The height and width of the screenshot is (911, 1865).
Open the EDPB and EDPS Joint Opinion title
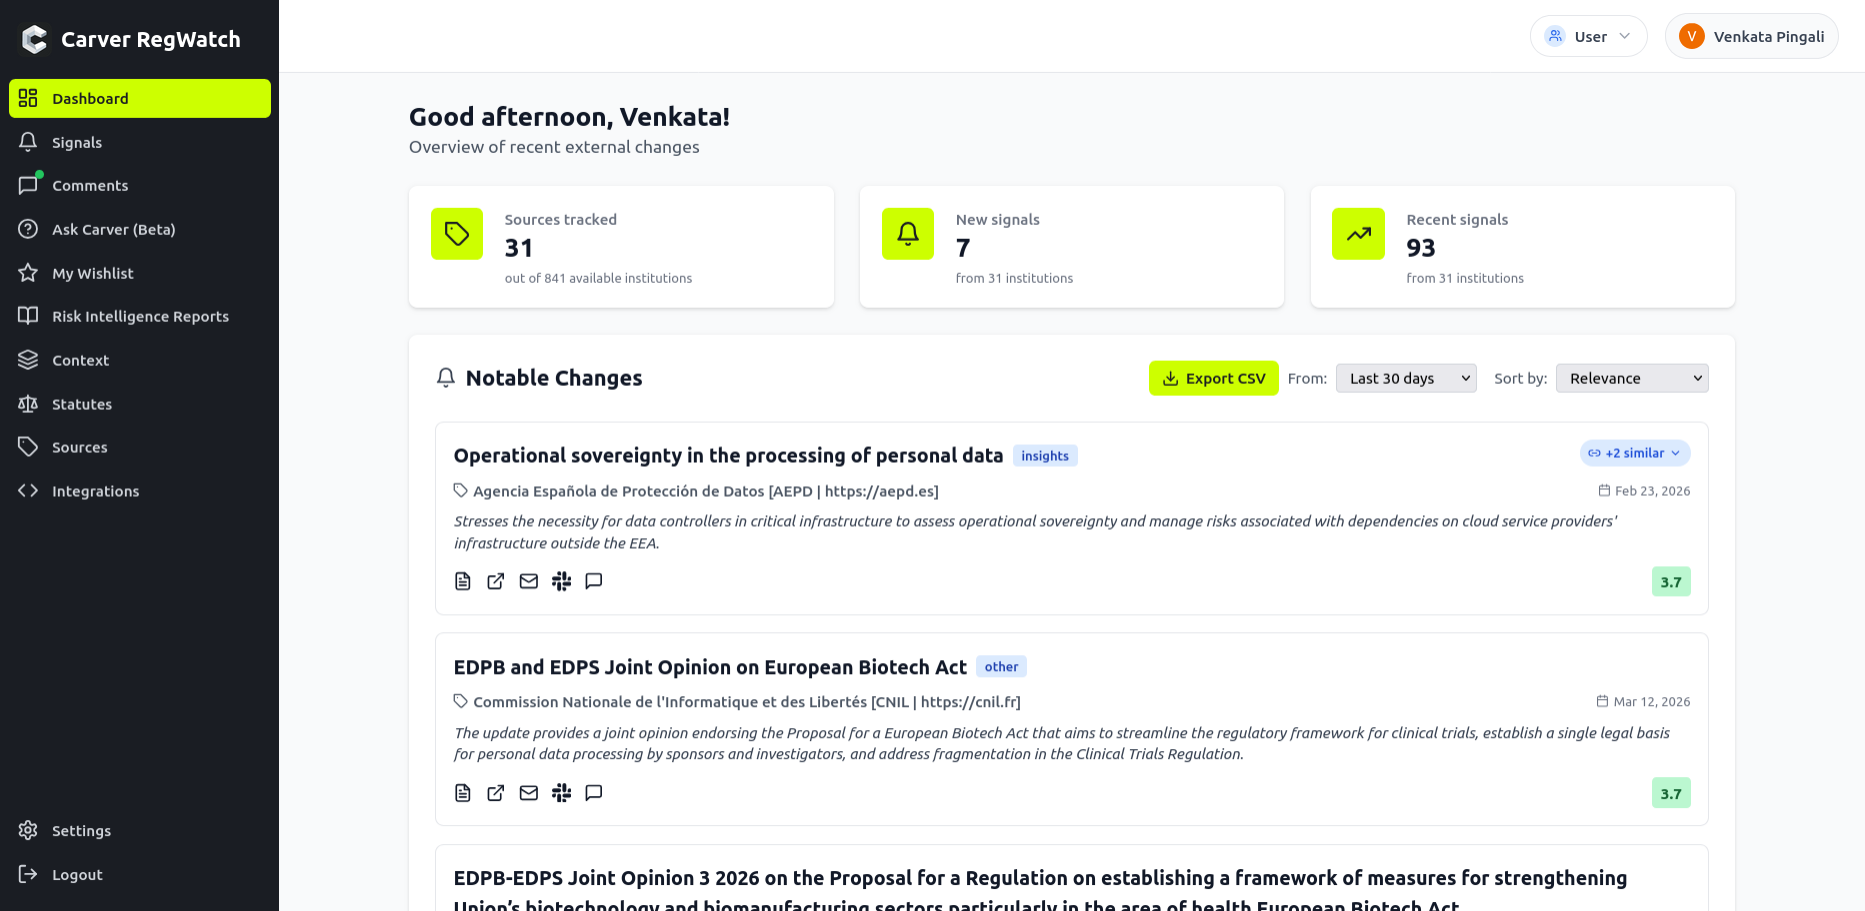[710, 667]
